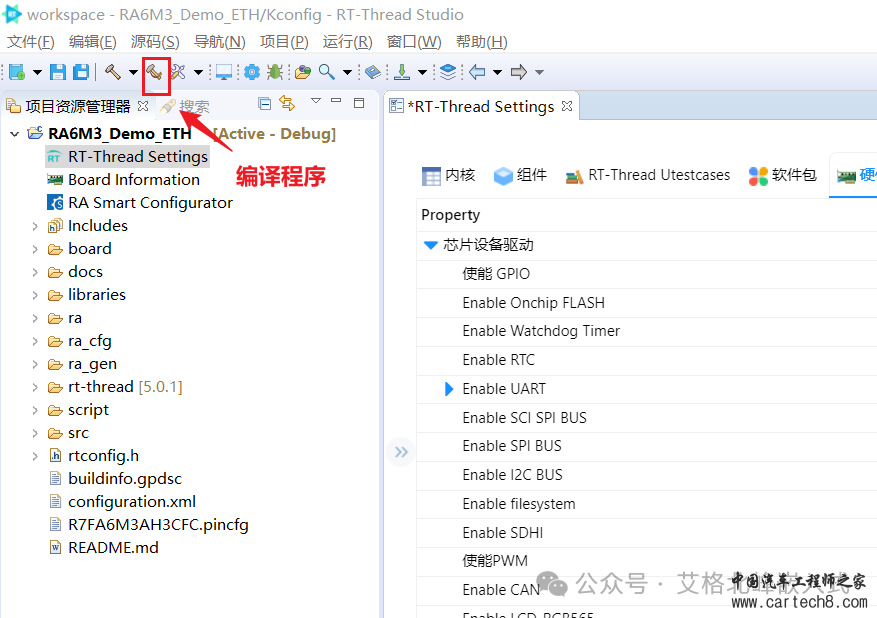Expand the Enable UART property
This screenshot has width=877, height=618.
pos(449,389)
